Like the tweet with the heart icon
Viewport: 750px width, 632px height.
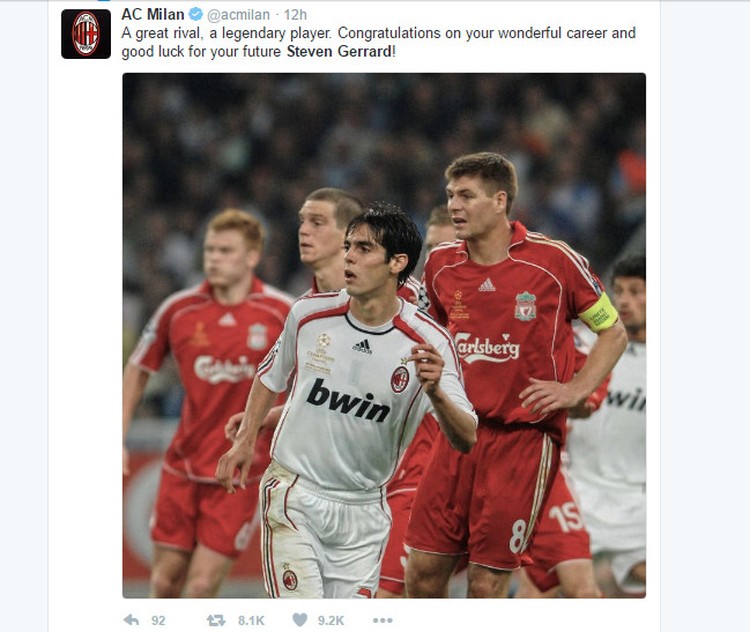click(300, 620)
